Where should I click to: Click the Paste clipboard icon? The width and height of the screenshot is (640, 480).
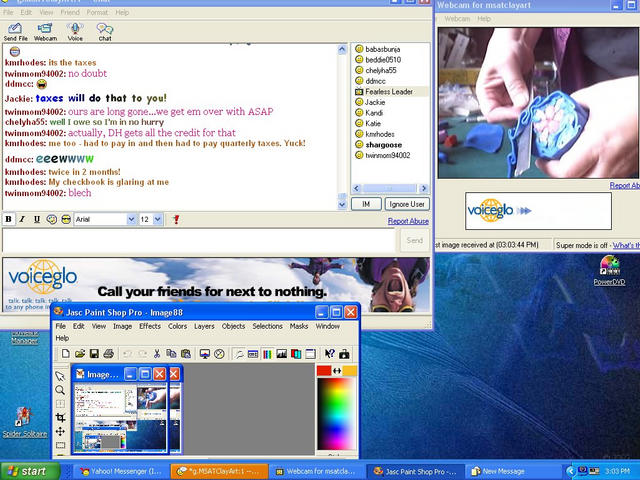pyautogui.click(x=186, y=354)
